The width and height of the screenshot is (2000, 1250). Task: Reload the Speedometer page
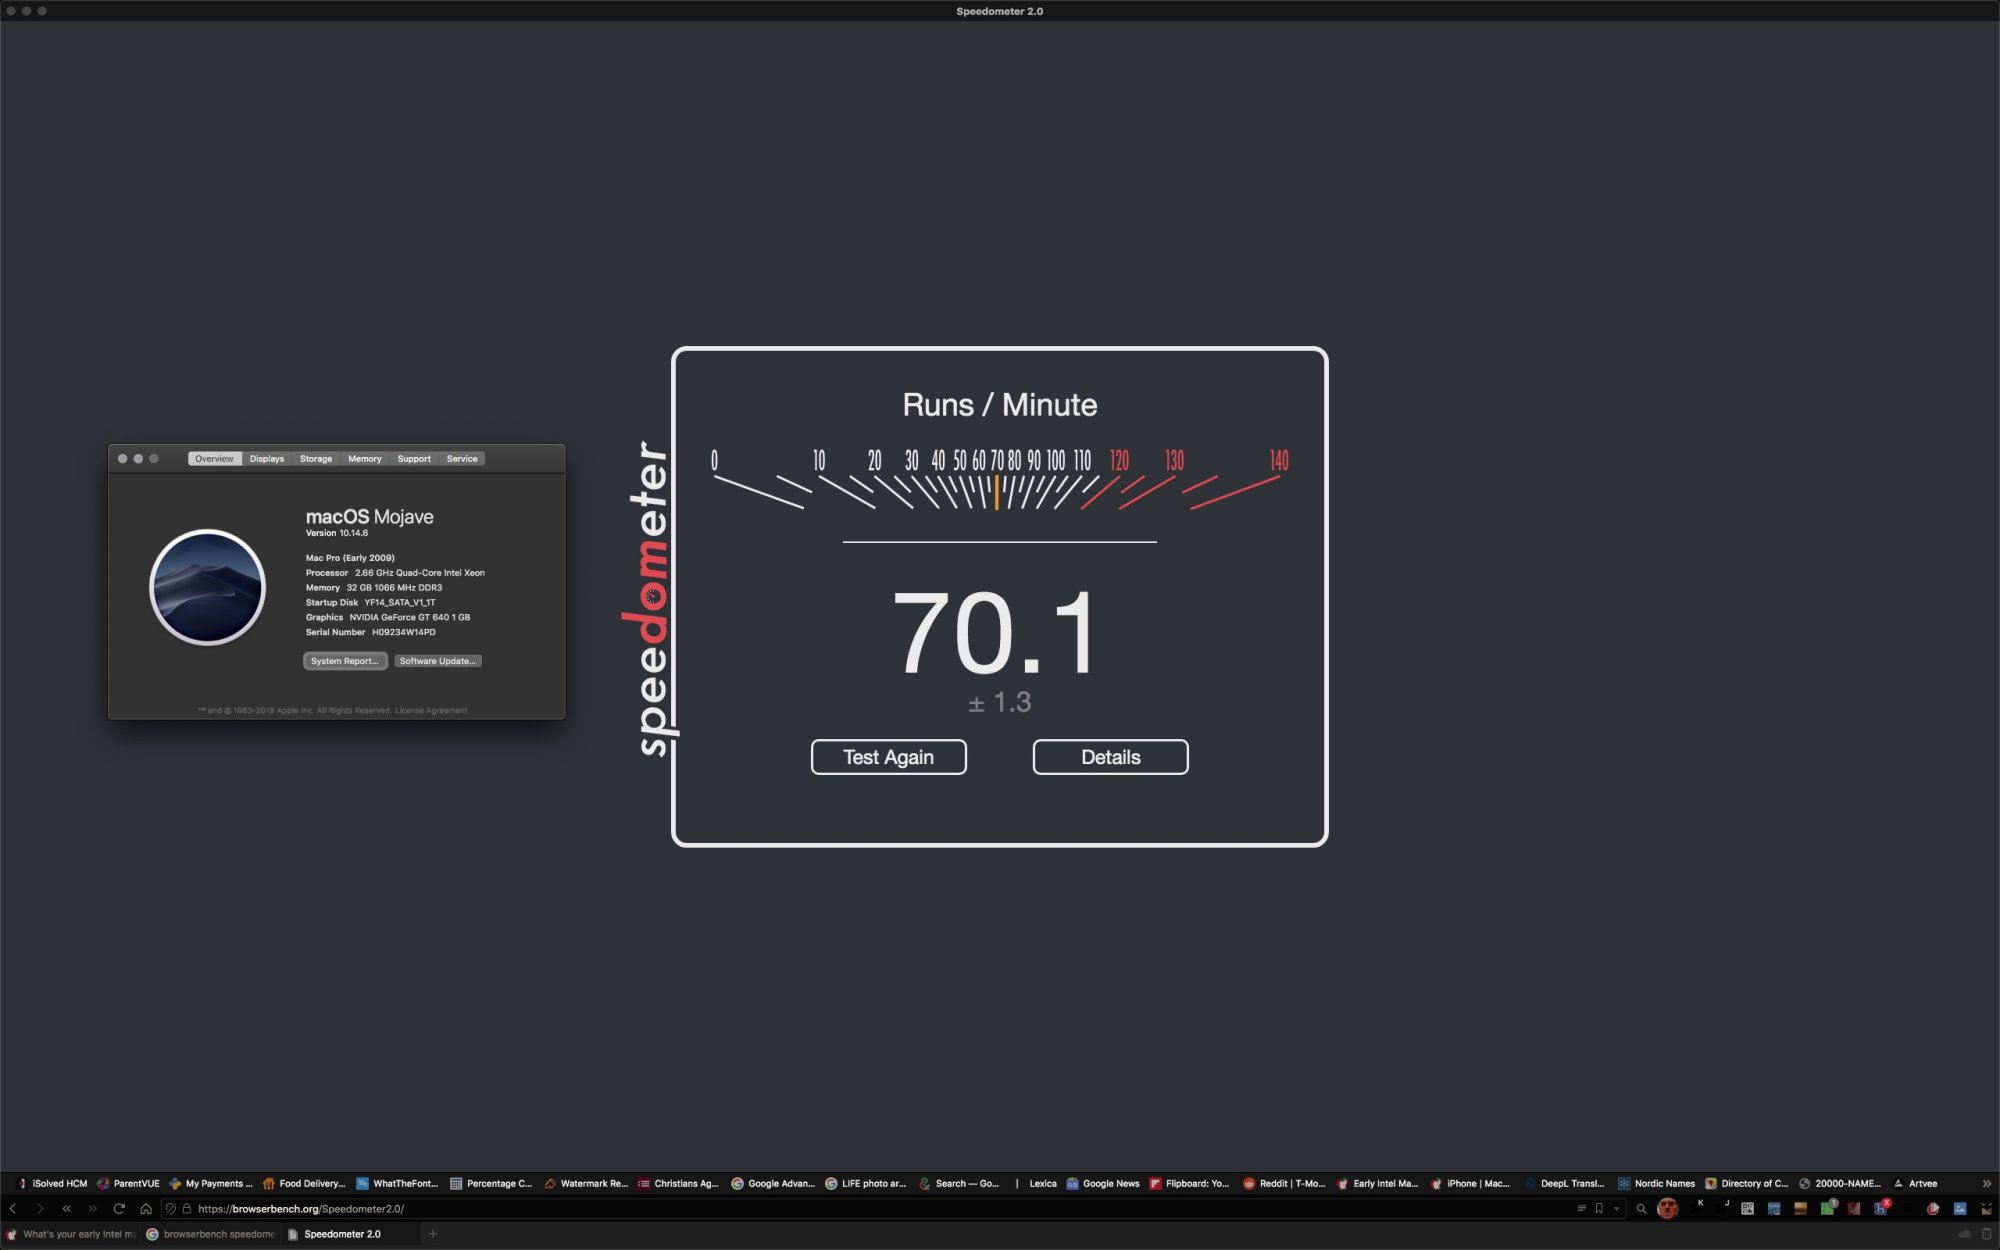tap(119, 1209)
